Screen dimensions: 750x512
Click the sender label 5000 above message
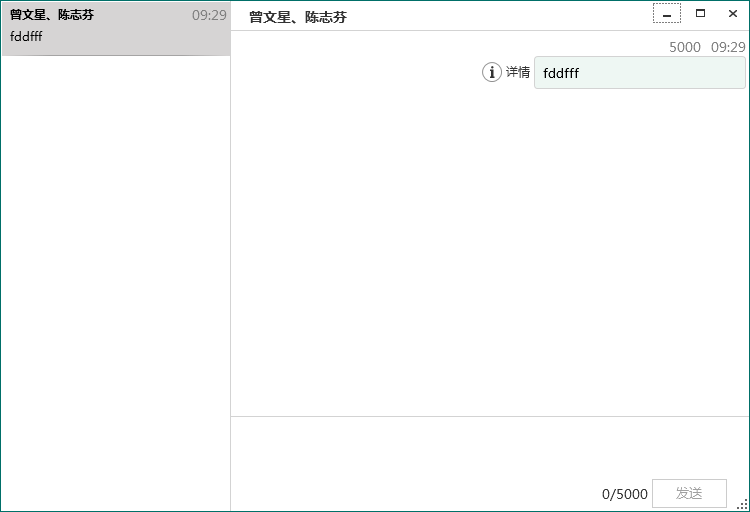685,47
